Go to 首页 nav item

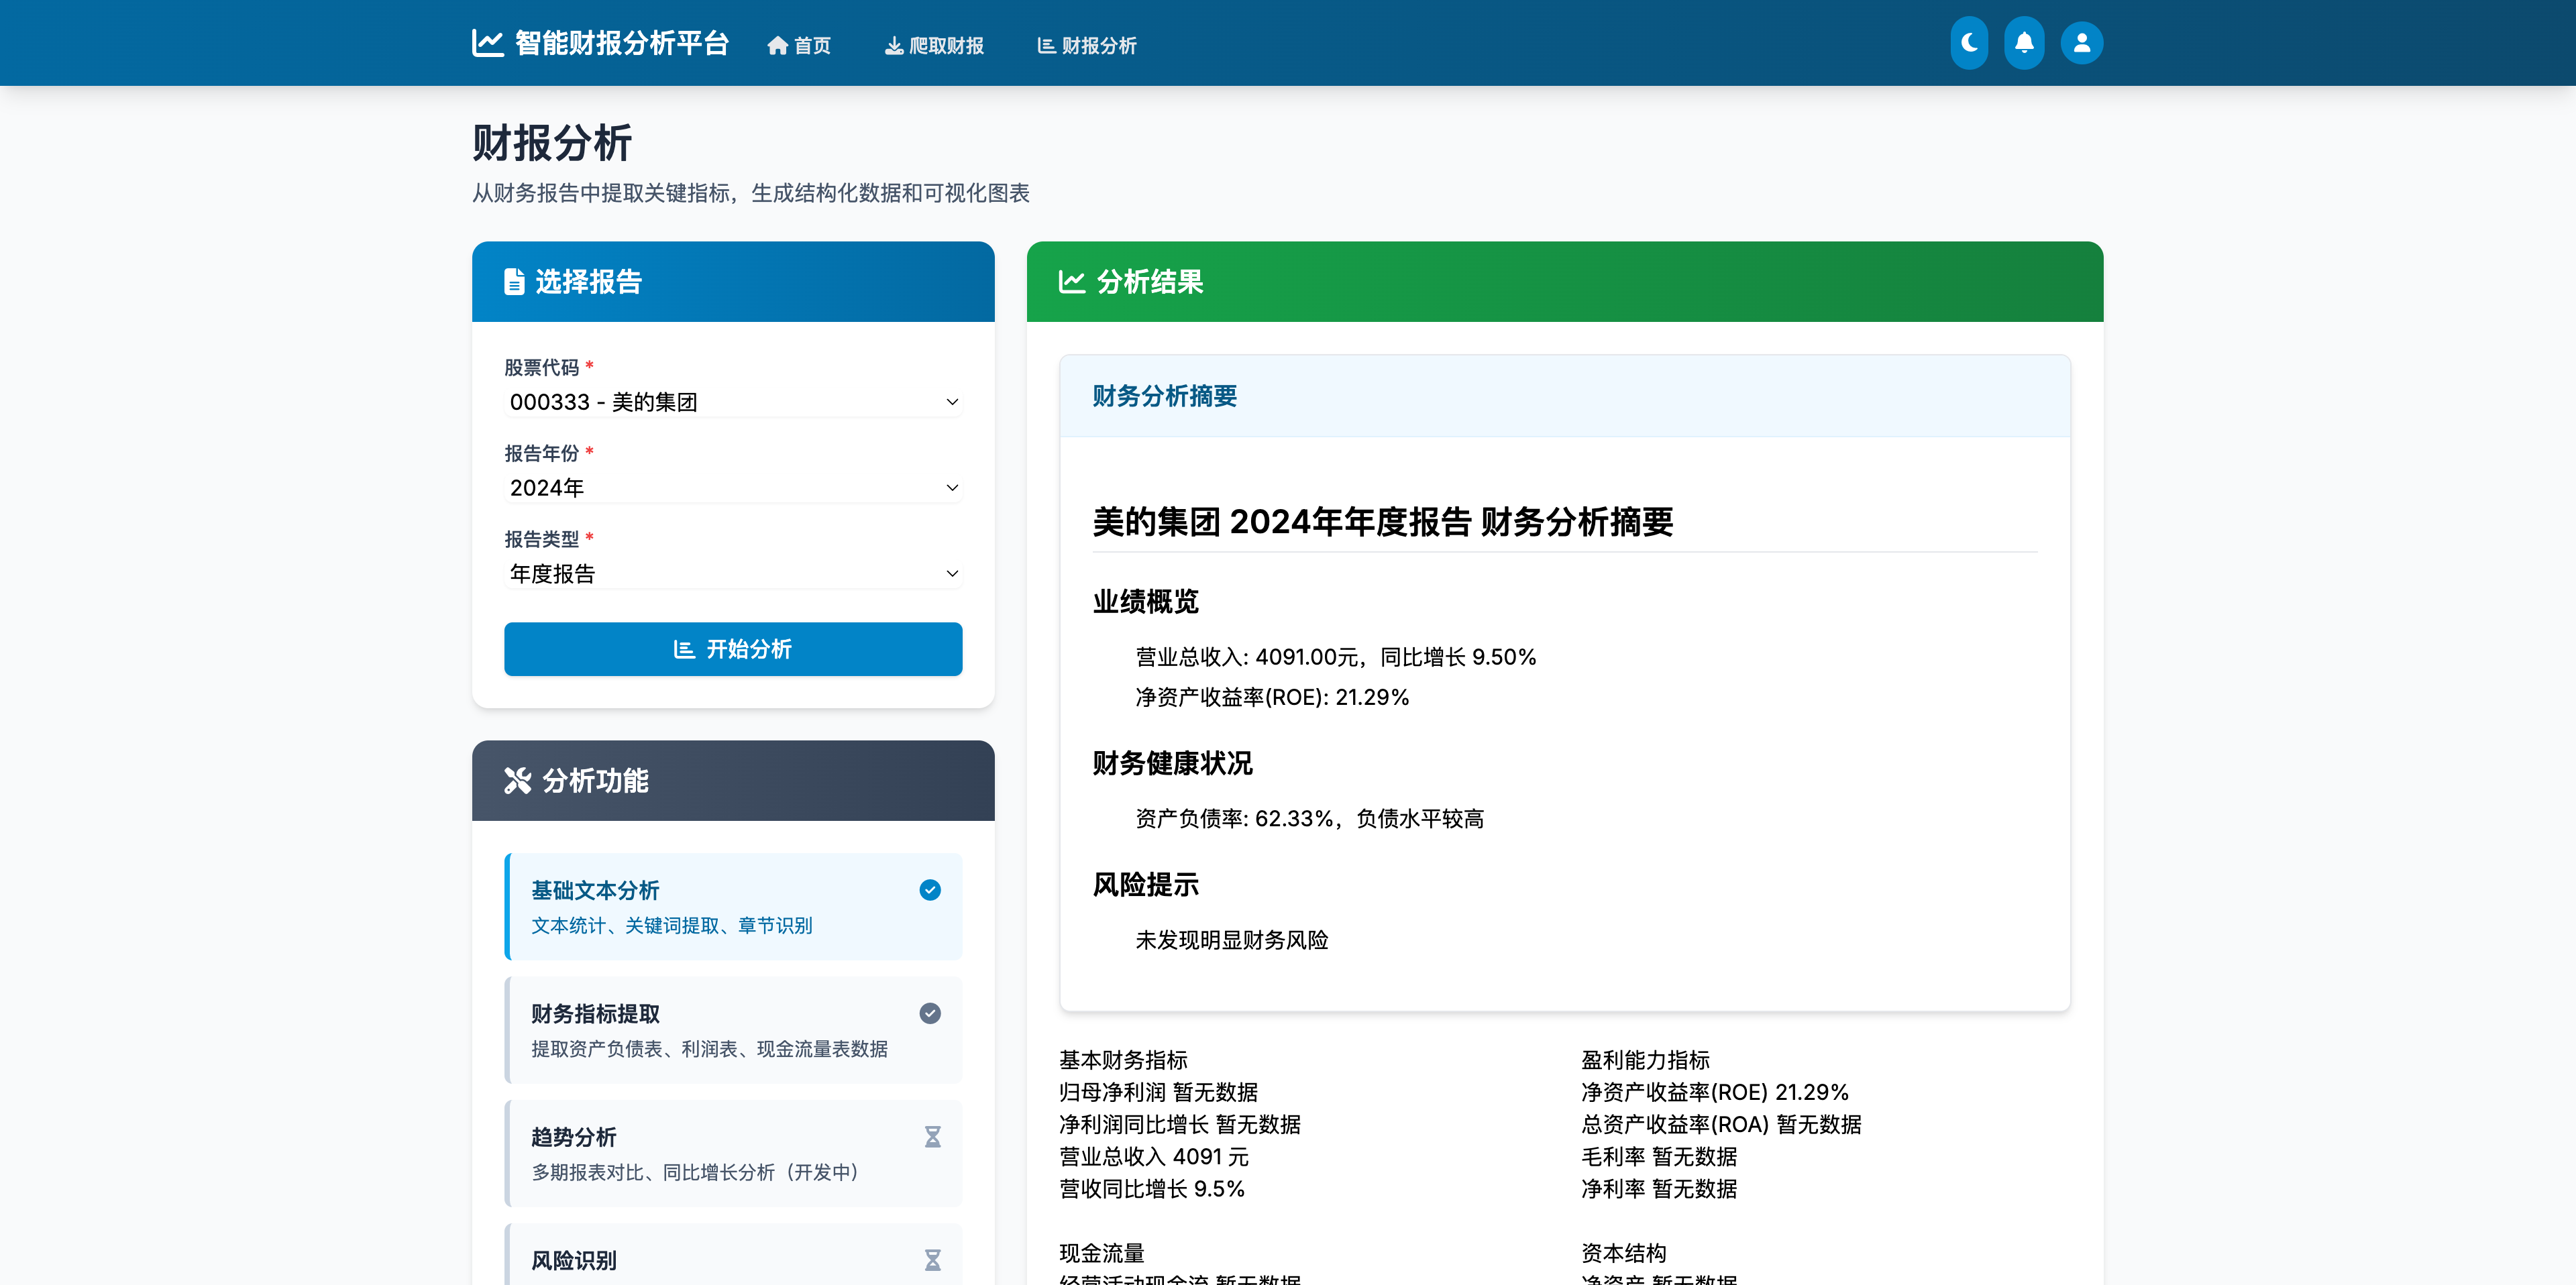click(x=799, y=46)
